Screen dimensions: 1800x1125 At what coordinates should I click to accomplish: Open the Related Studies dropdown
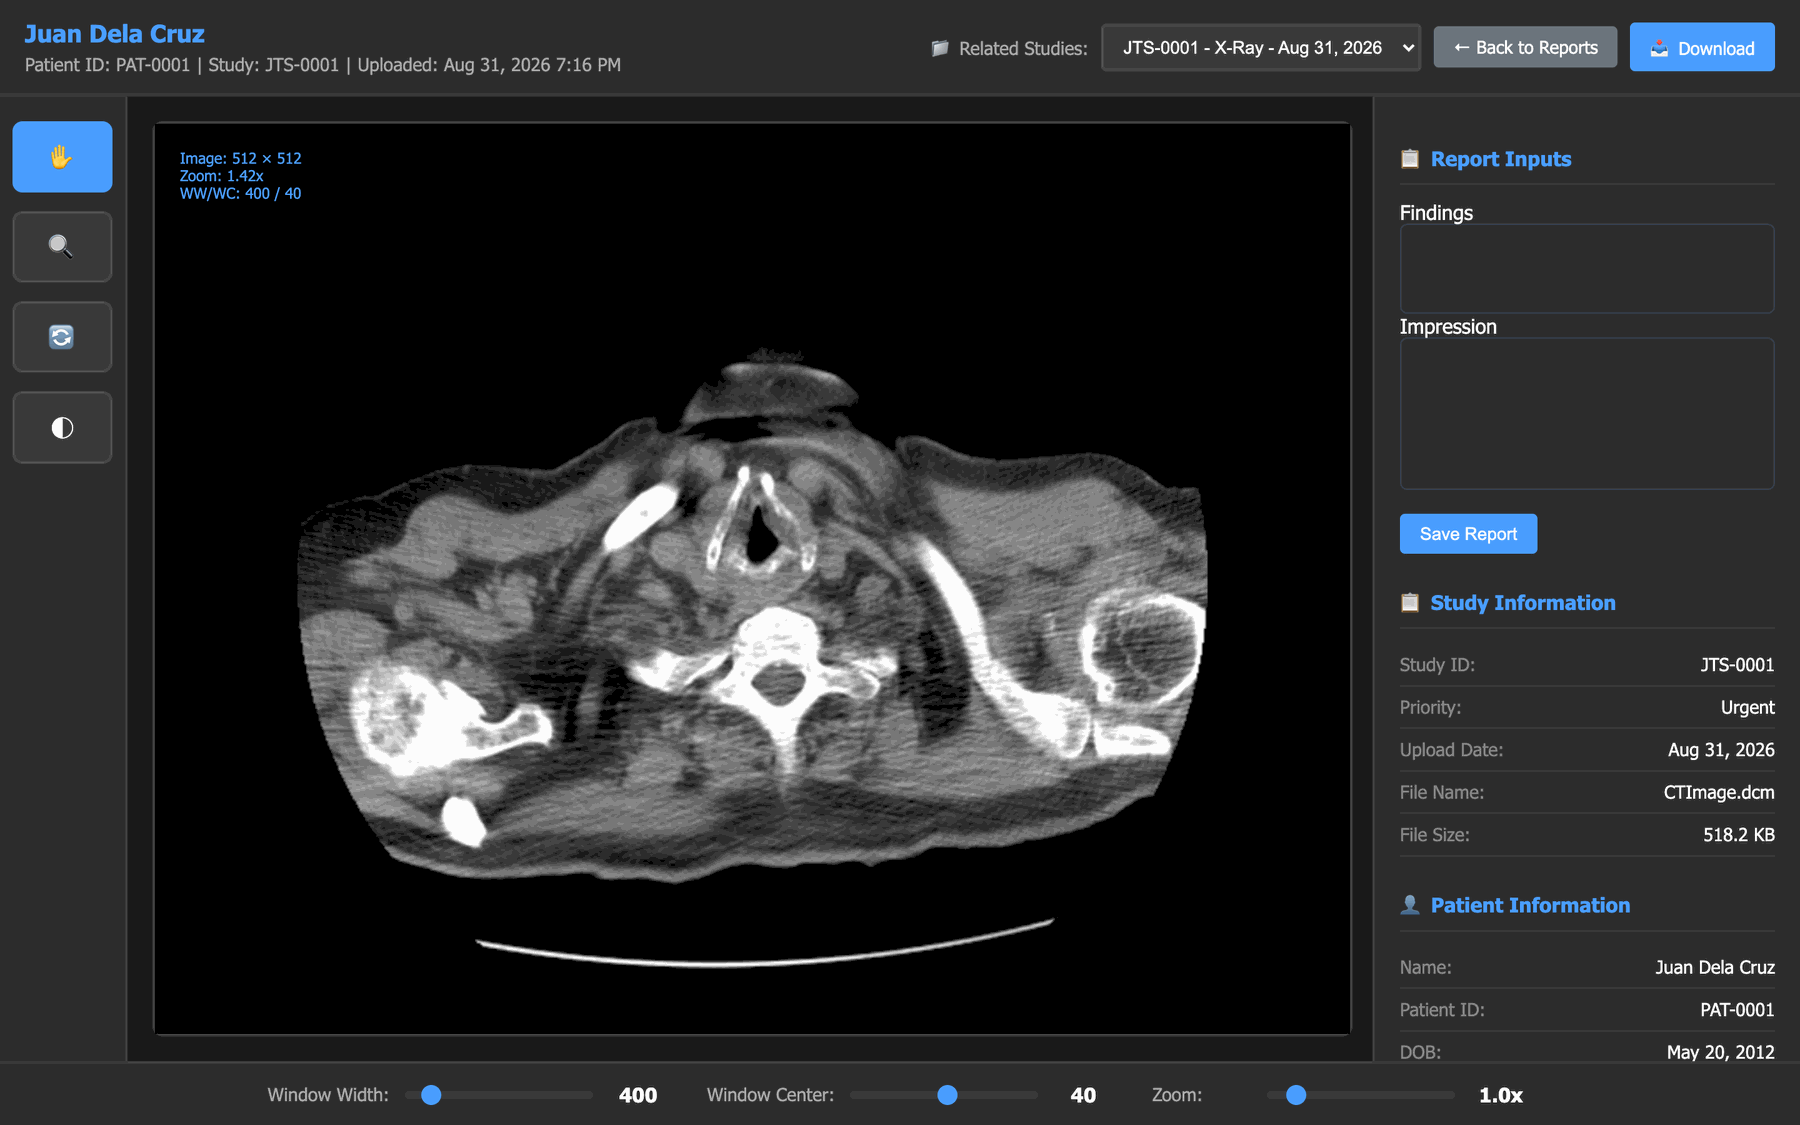[x=1261, y=48]
